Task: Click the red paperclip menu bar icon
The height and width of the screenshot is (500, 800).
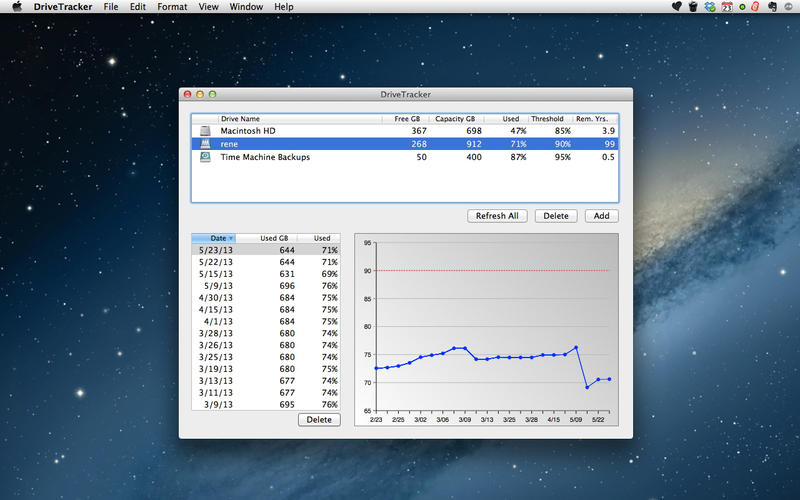Action: pyautogui.click(x=756, y=7)
